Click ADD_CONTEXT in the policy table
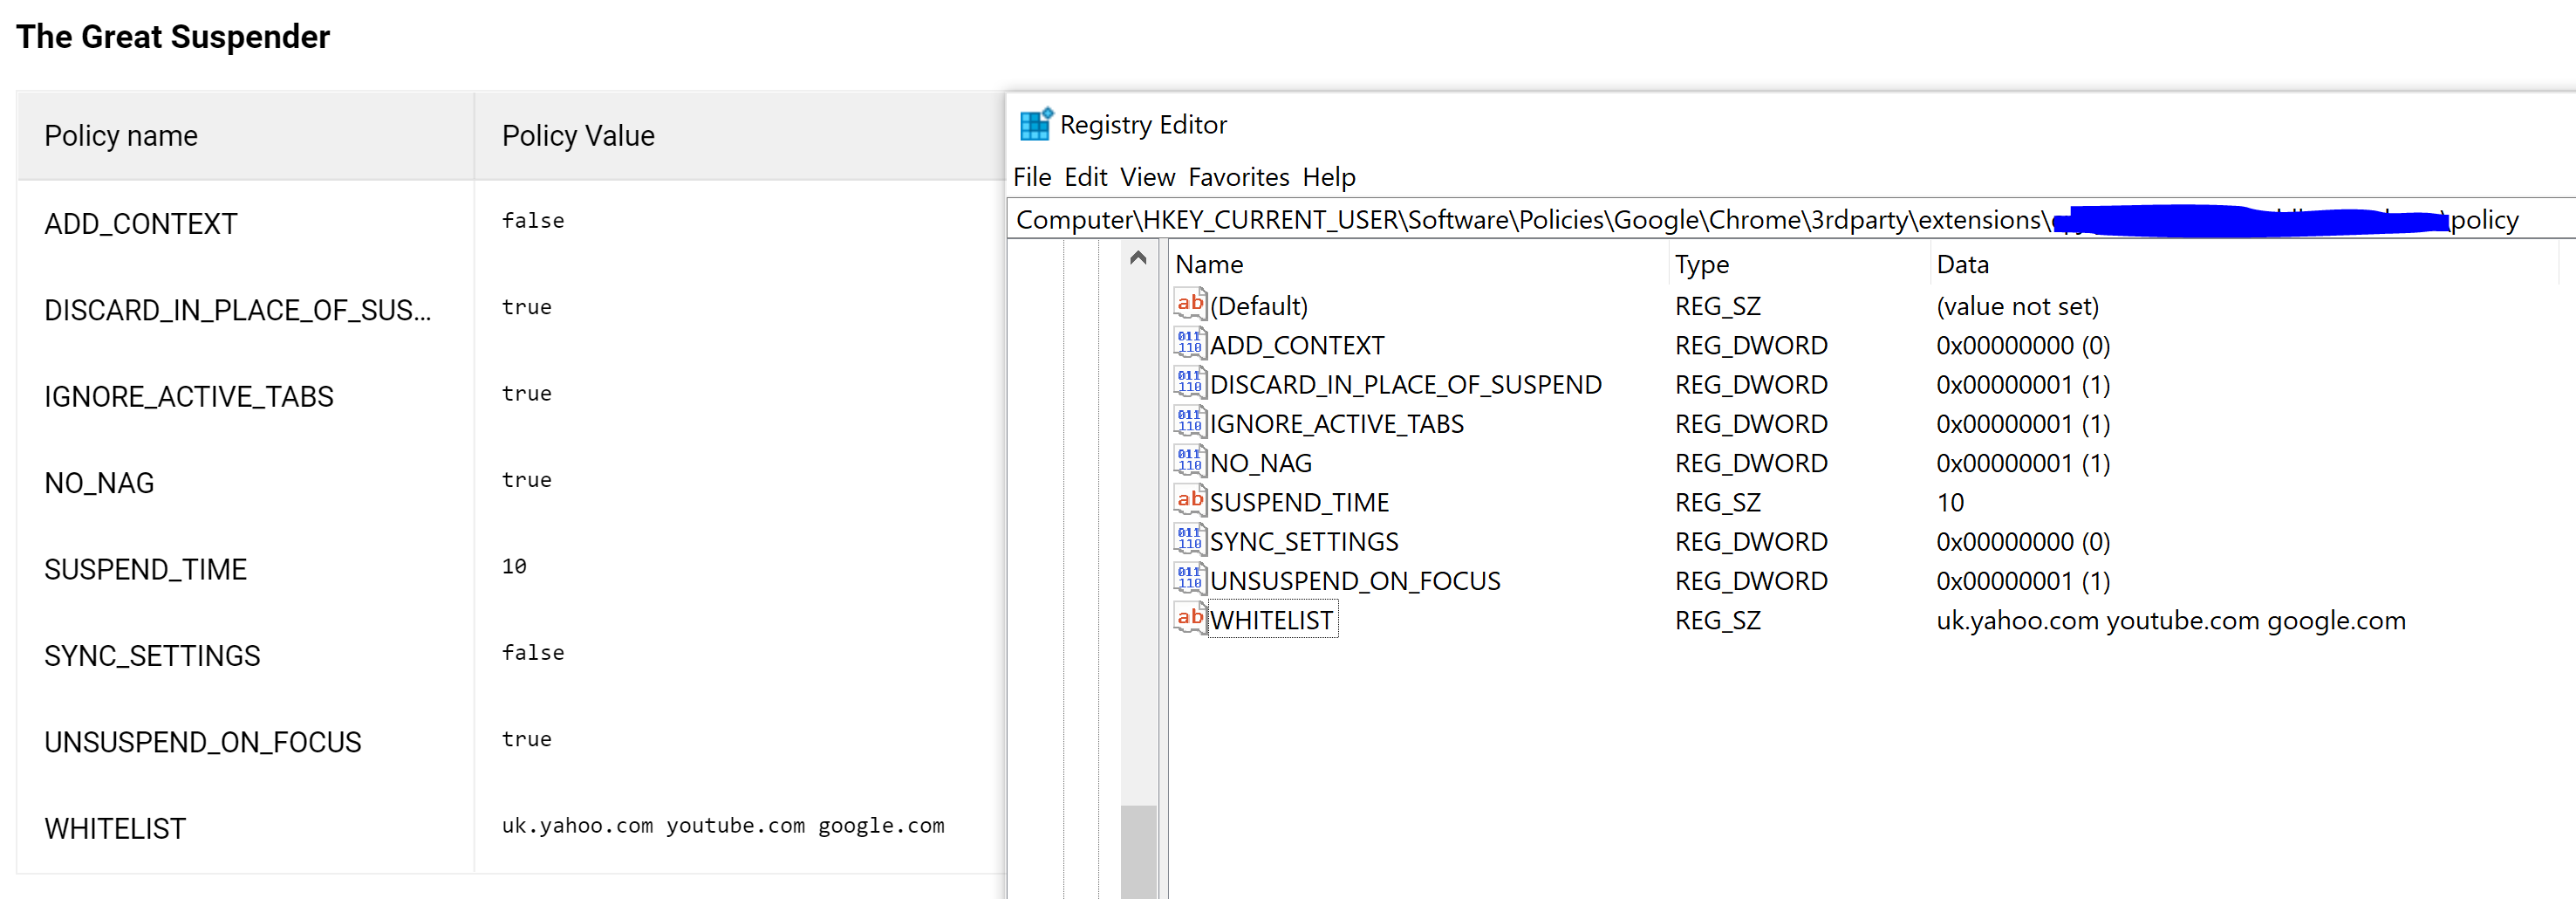This screenshot has width=2576, height=899. [x=141, y=223]
